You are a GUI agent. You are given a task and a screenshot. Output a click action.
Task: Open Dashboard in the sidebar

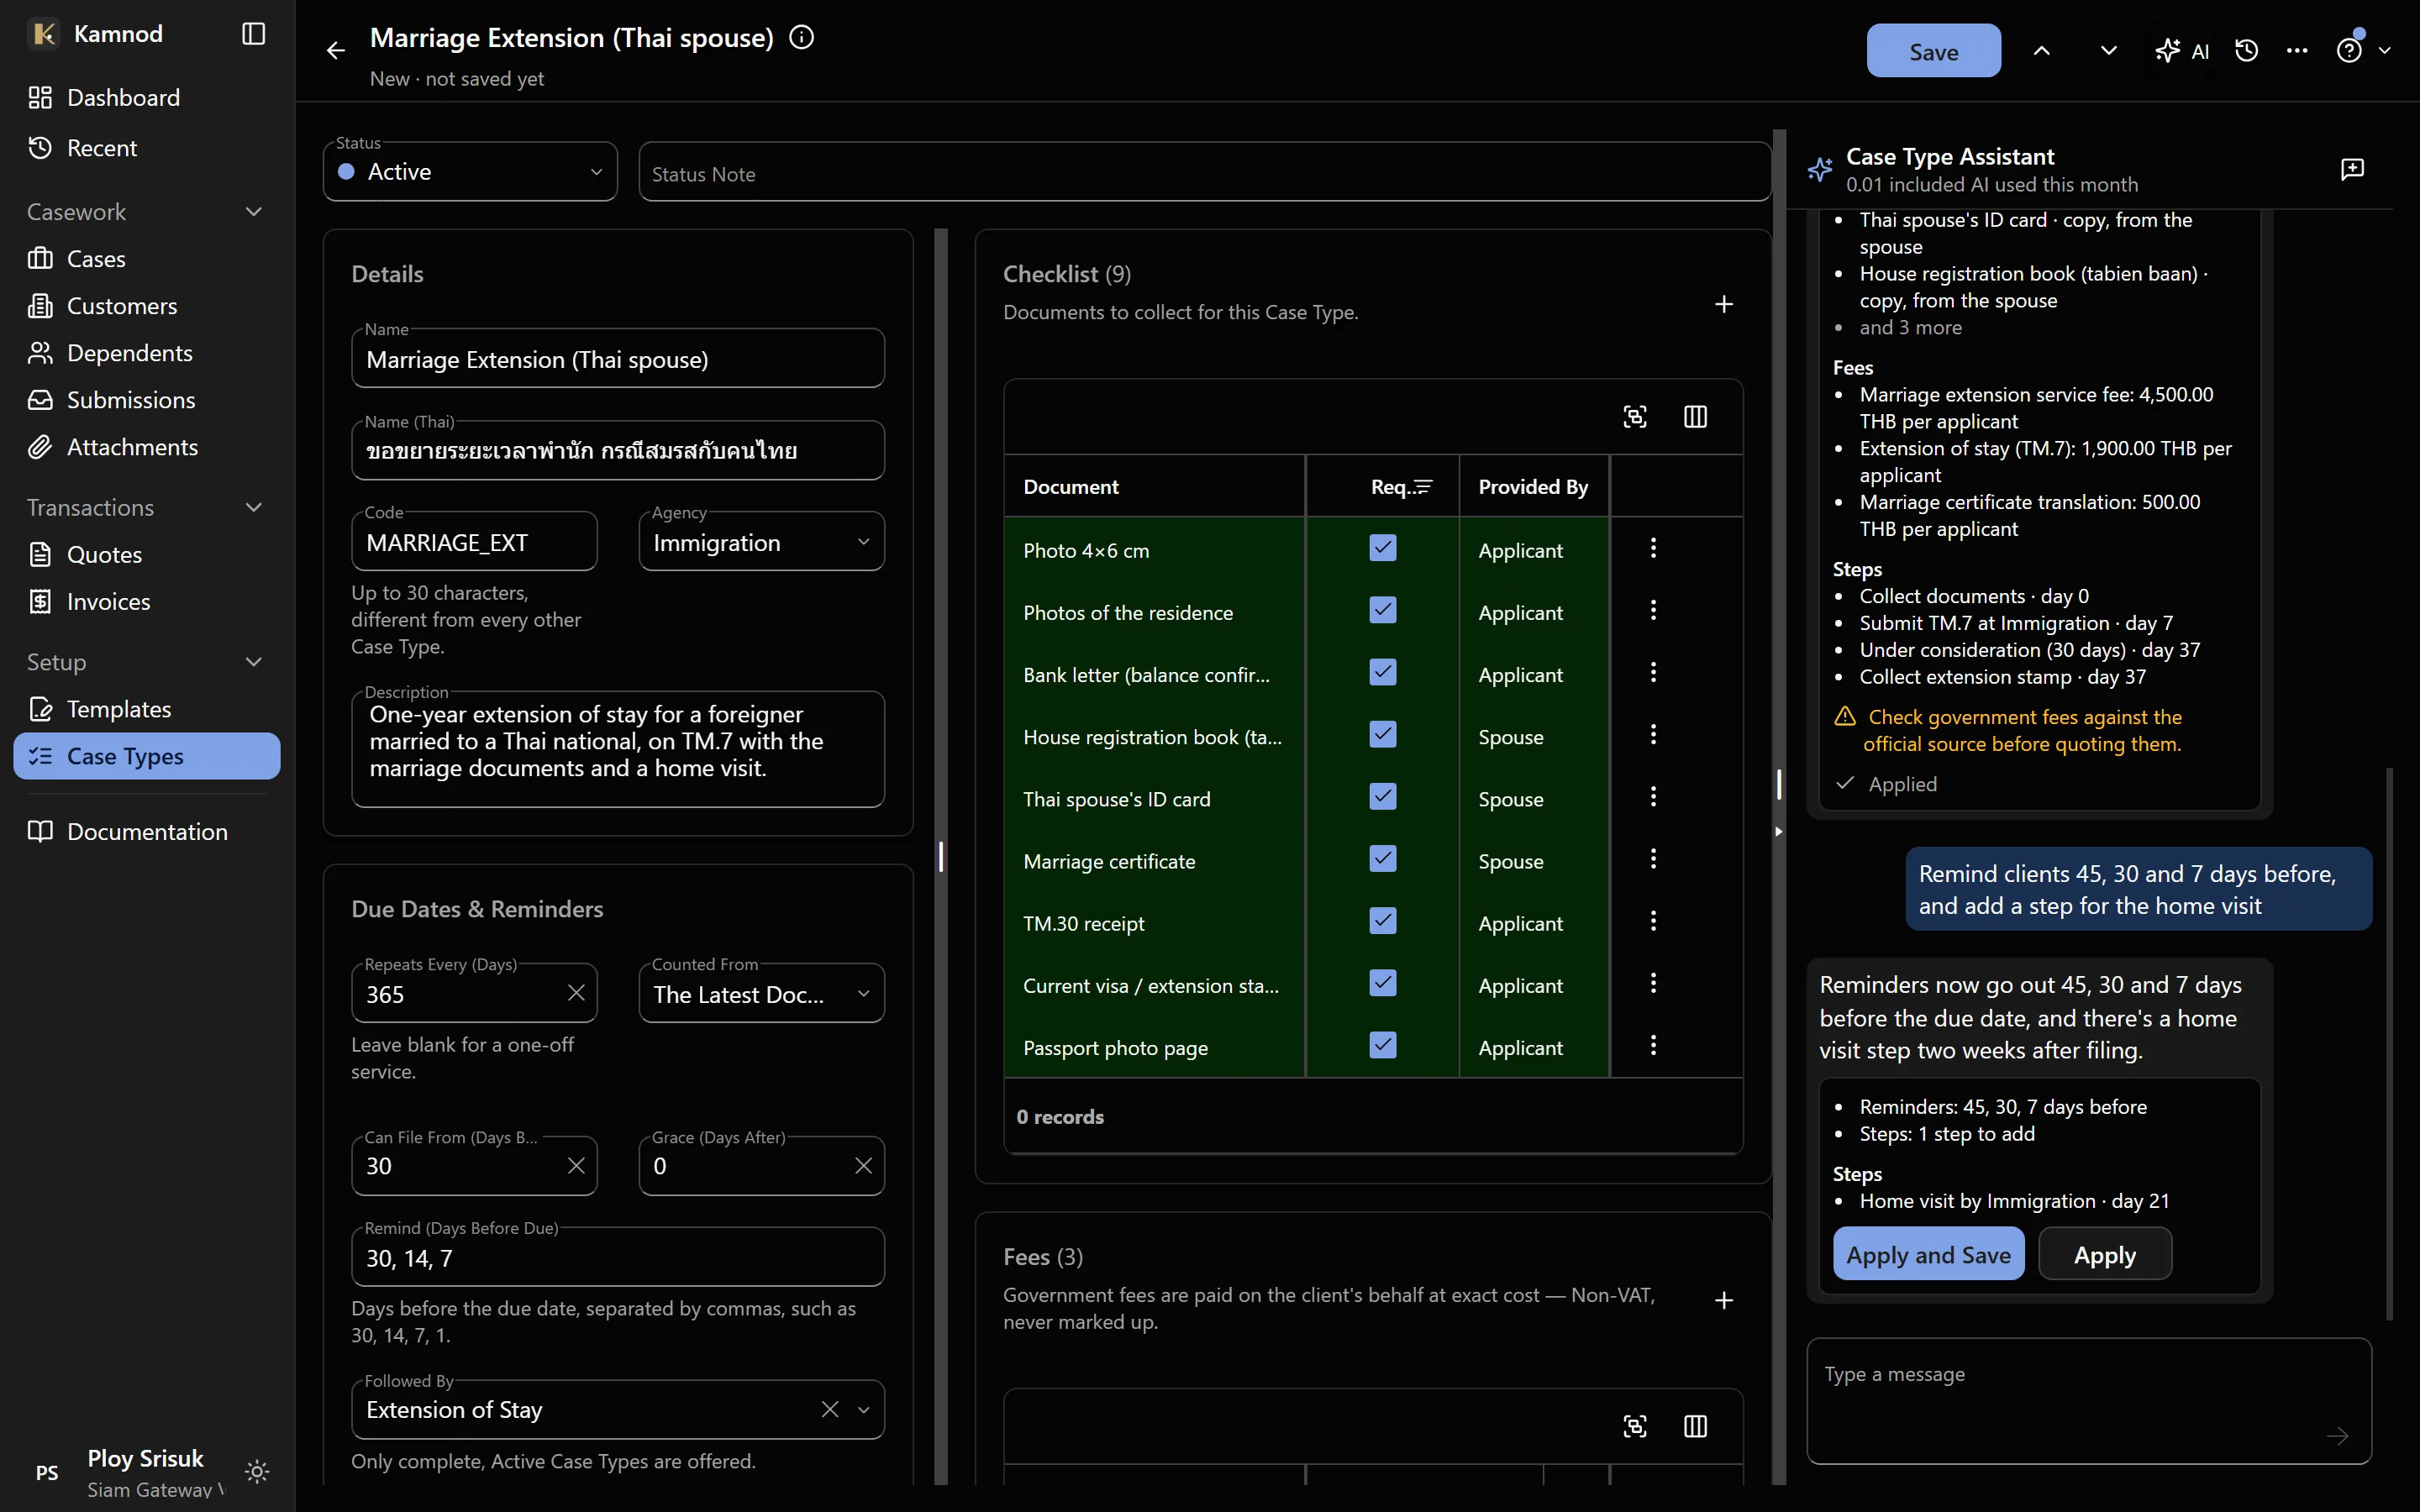click(146, 98)
